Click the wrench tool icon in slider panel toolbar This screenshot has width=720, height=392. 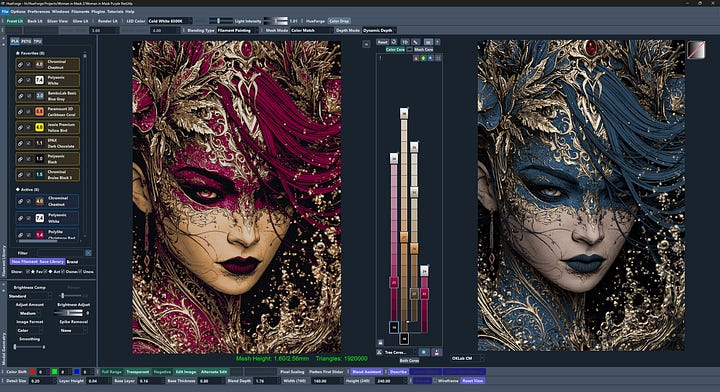click(x=416, y=42)
